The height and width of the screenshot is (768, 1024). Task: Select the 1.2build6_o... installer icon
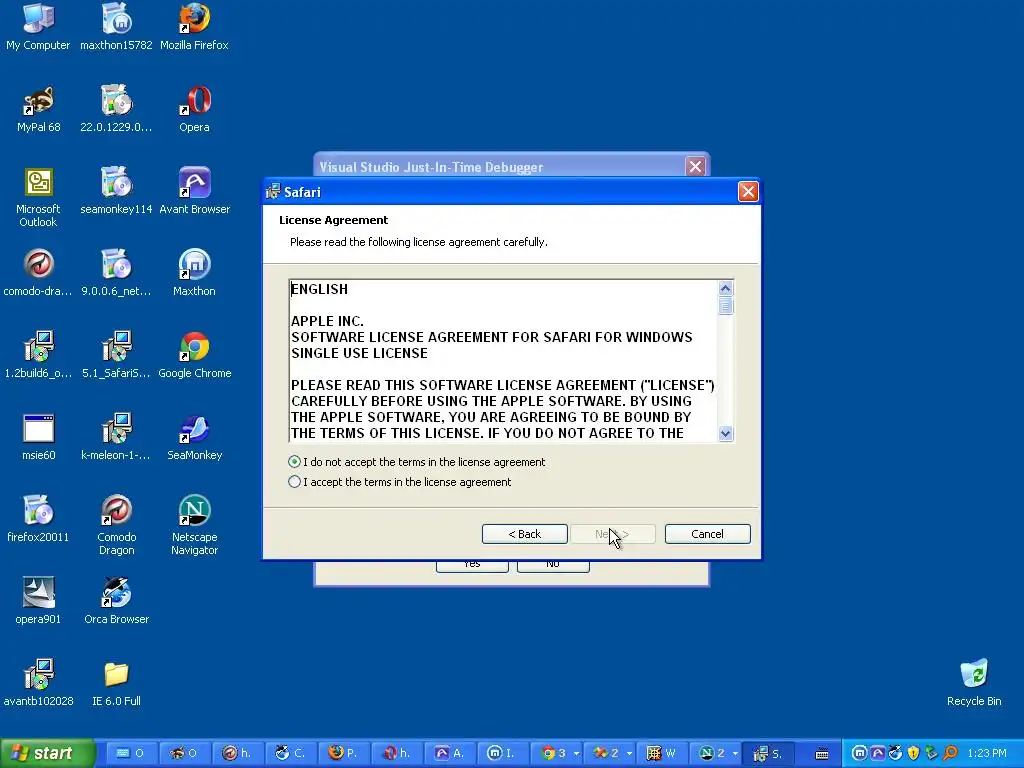(38, 355)
